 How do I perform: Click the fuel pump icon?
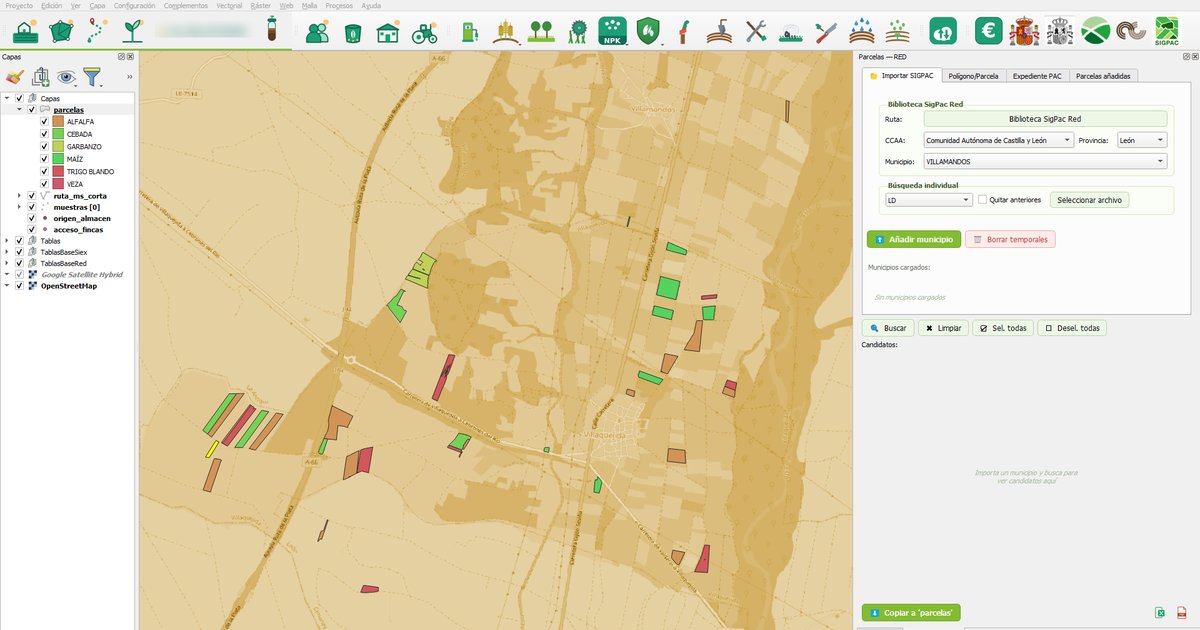(469, 32)
